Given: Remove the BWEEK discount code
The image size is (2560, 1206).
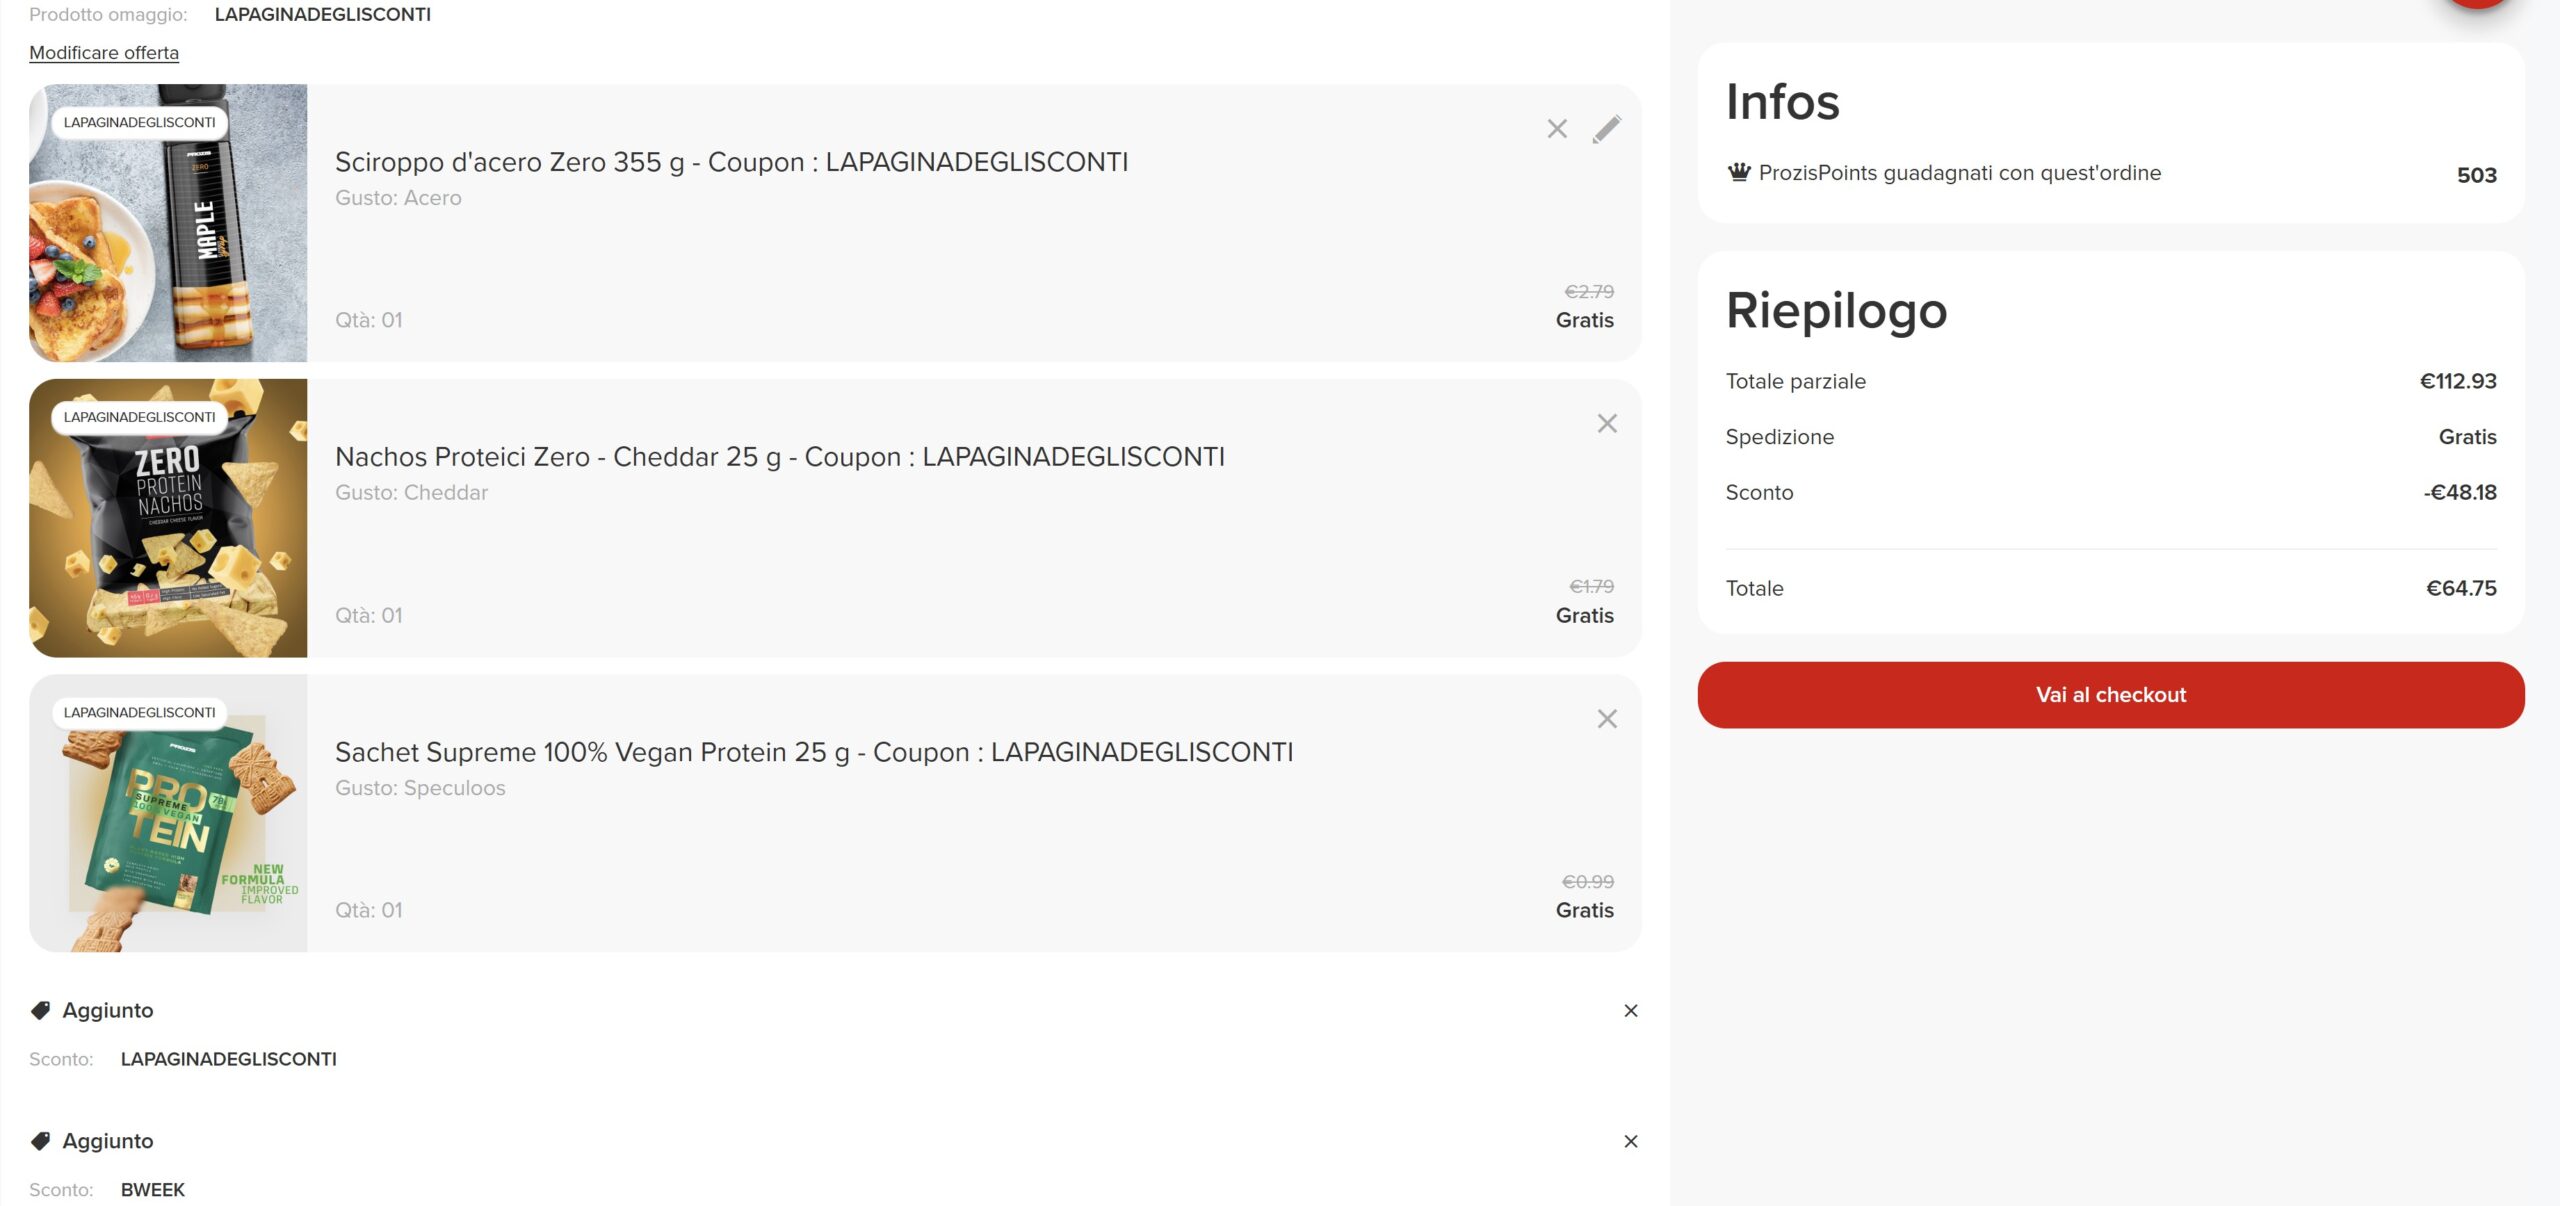Looking at the screenshot, I should (1630, 1142).
